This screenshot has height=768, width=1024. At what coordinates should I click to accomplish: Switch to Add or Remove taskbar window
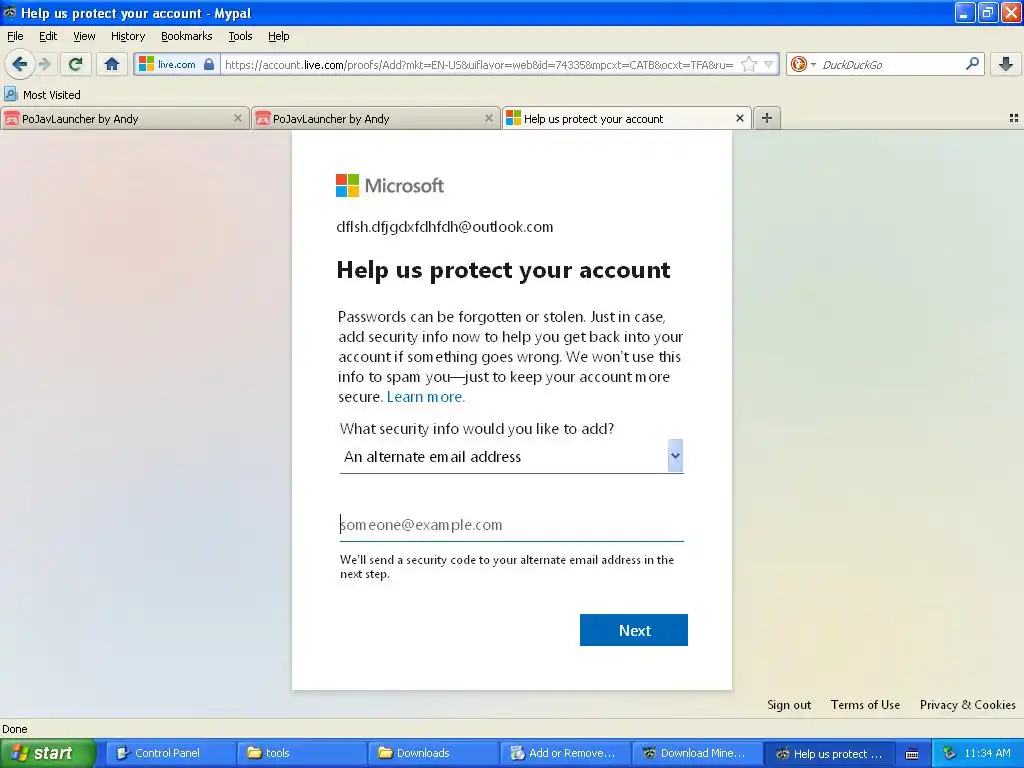pyautogui.click(x=565, y=753)
